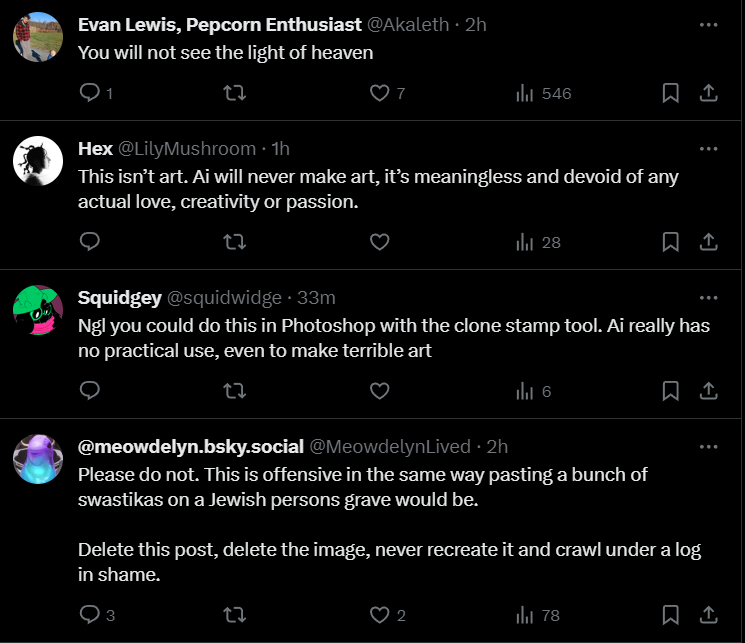Image resolution: width=745 pixels, height=643 pixels.
Task: Reply to meowdelyn.bsky.social's tweet
Action: pos(89,615)
